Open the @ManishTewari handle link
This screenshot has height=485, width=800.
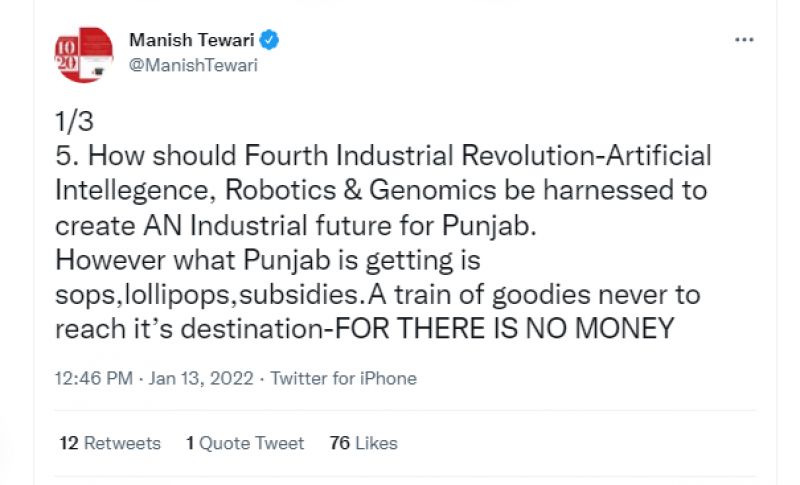click(192, 65)
